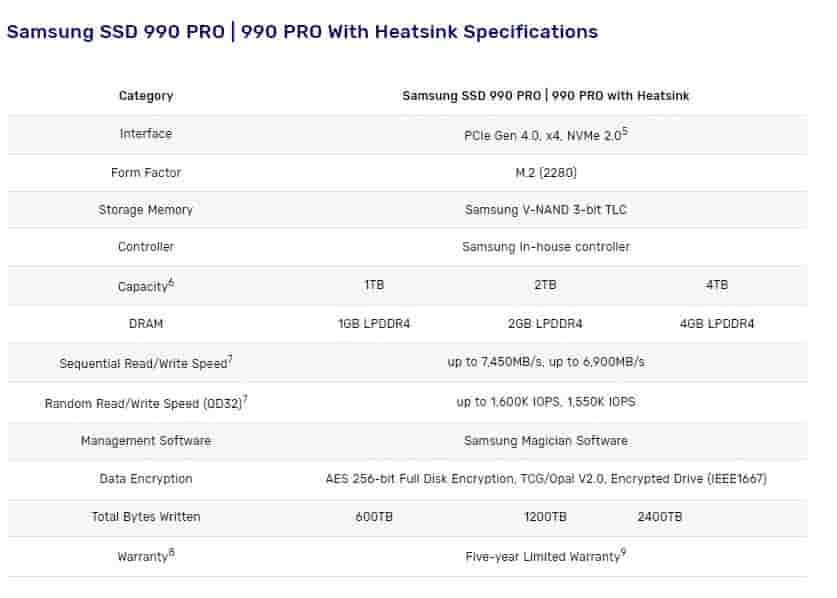Click the Samsung Magician Software cell
Screen dimensions: 837x598
pyautogui.click(x=545, y=440)
